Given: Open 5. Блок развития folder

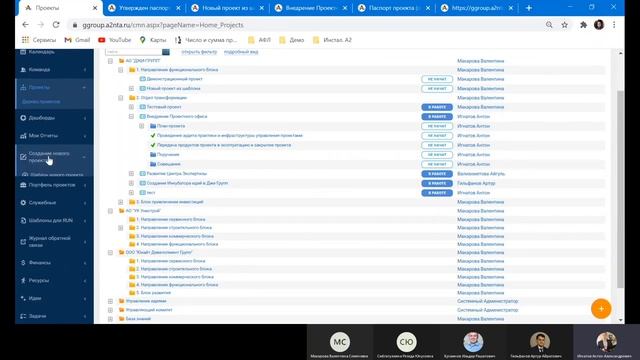Looking at the screenshot, I should click(153, 293).
